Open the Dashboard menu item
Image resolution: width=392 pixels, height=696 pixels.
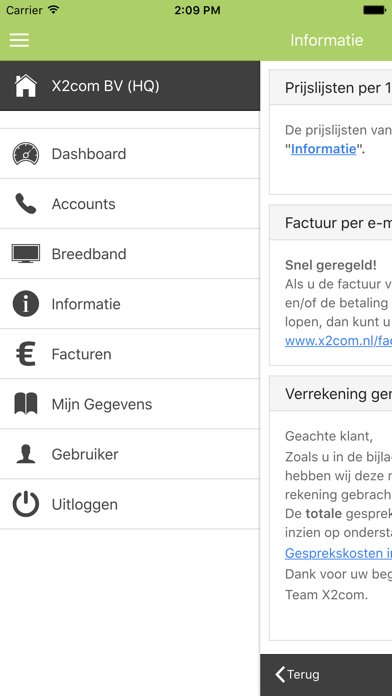[x=130, y=154]
